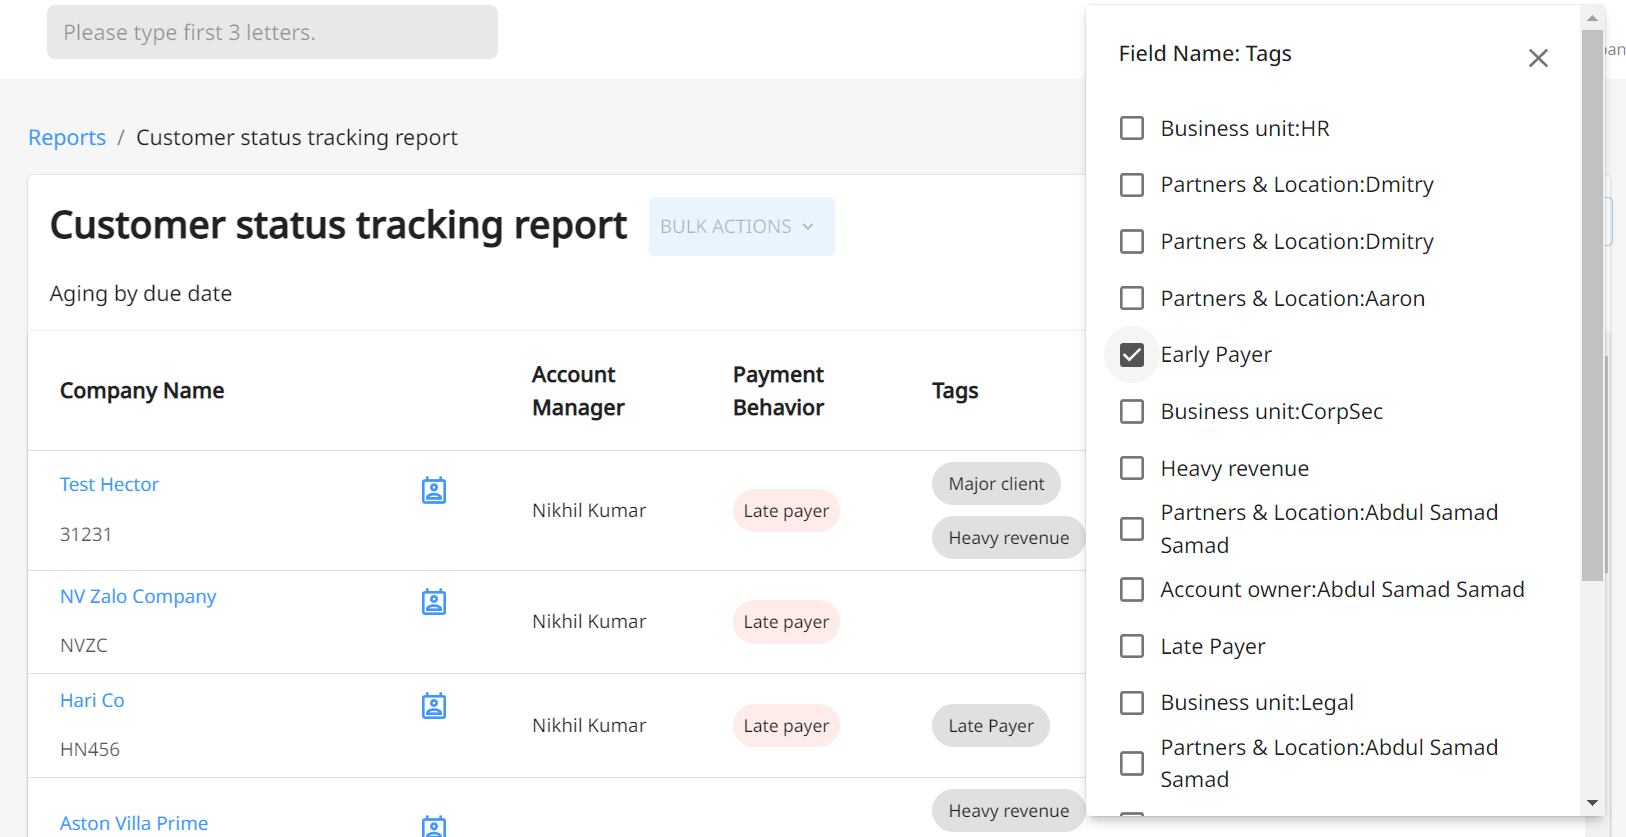The image size is (1626, 837).
Task: Go to Reports breadcrumb link
Action: (67, 138)
